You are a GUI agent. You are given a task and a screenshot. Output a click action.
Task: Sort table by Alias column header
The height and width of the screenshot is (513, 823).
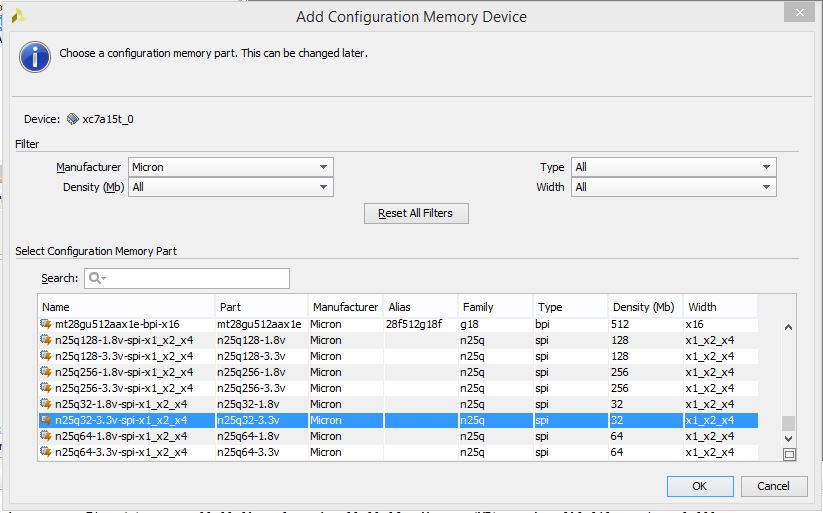coord(421,307)
